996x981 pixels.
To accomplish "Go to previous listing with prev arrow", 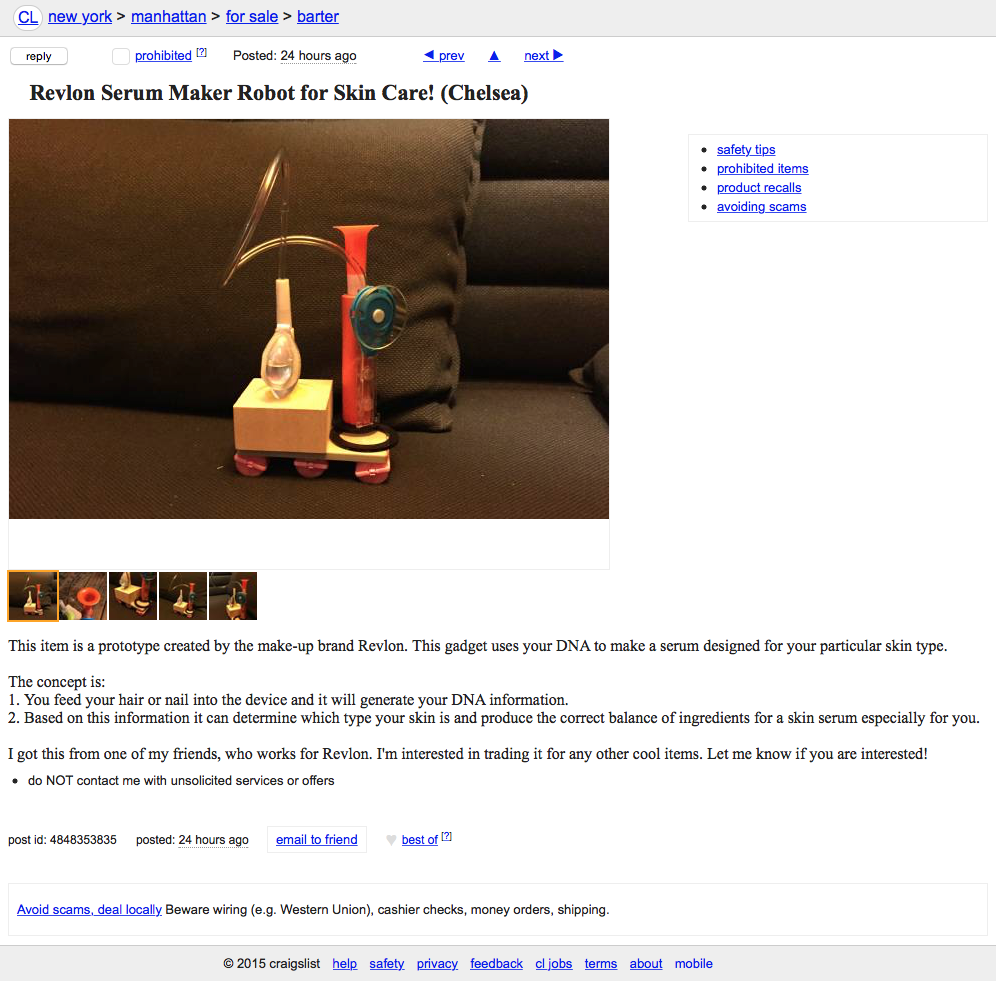I will coord(444,55).
